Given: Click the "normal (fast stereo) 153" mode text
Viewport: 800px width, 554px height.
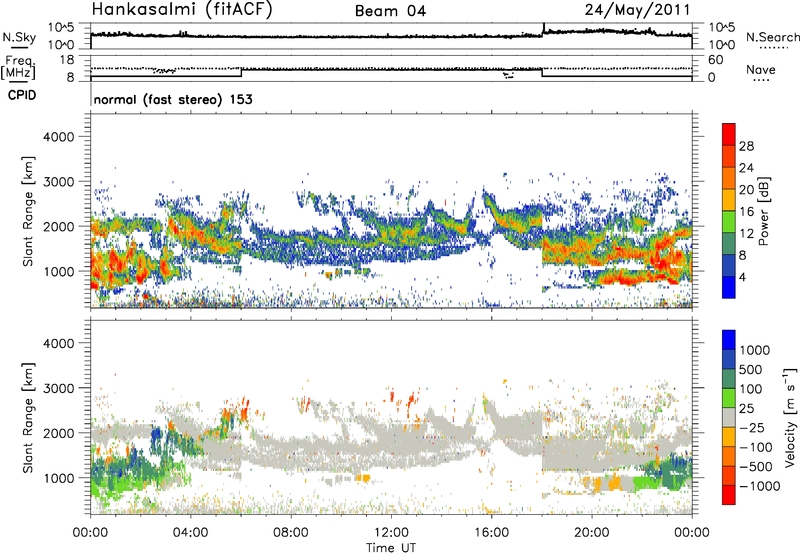Looking at the screenshot, I should pos(173,99).
